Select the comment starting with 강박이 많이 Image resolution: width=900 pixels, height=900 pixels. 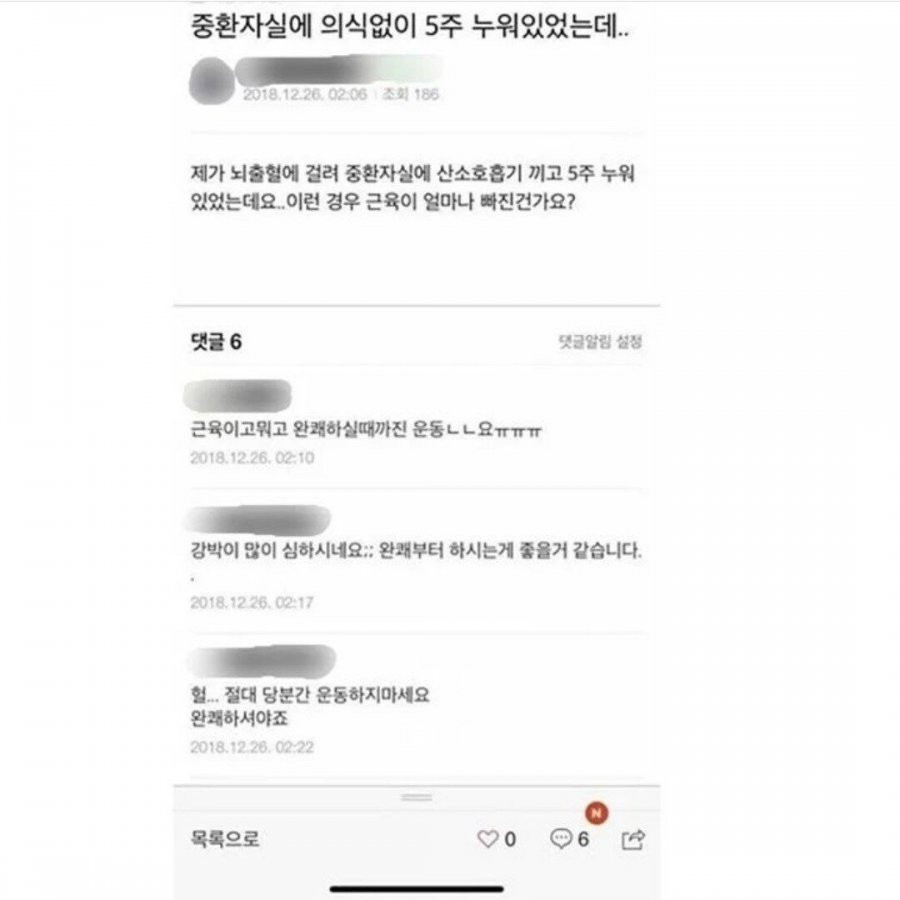[x=416, y=550]
